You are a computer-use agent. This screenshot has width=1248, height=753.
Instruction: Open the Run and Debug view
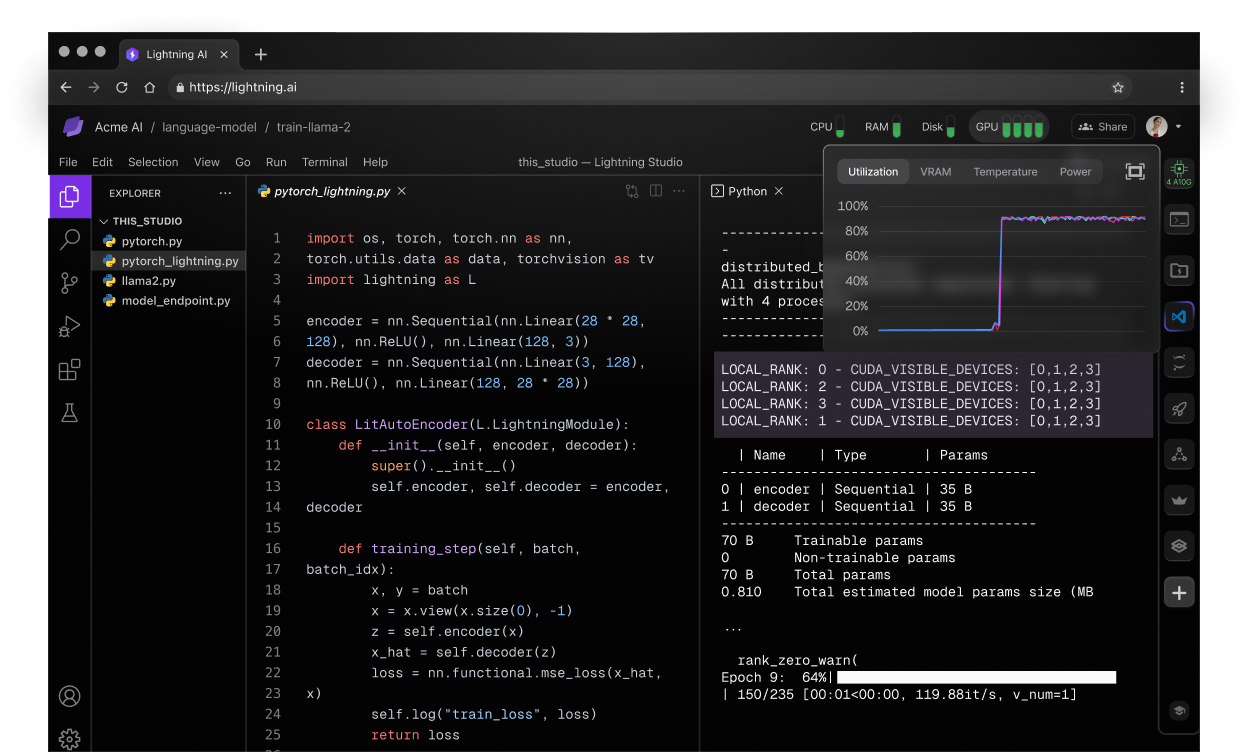(x=69, y=327)
